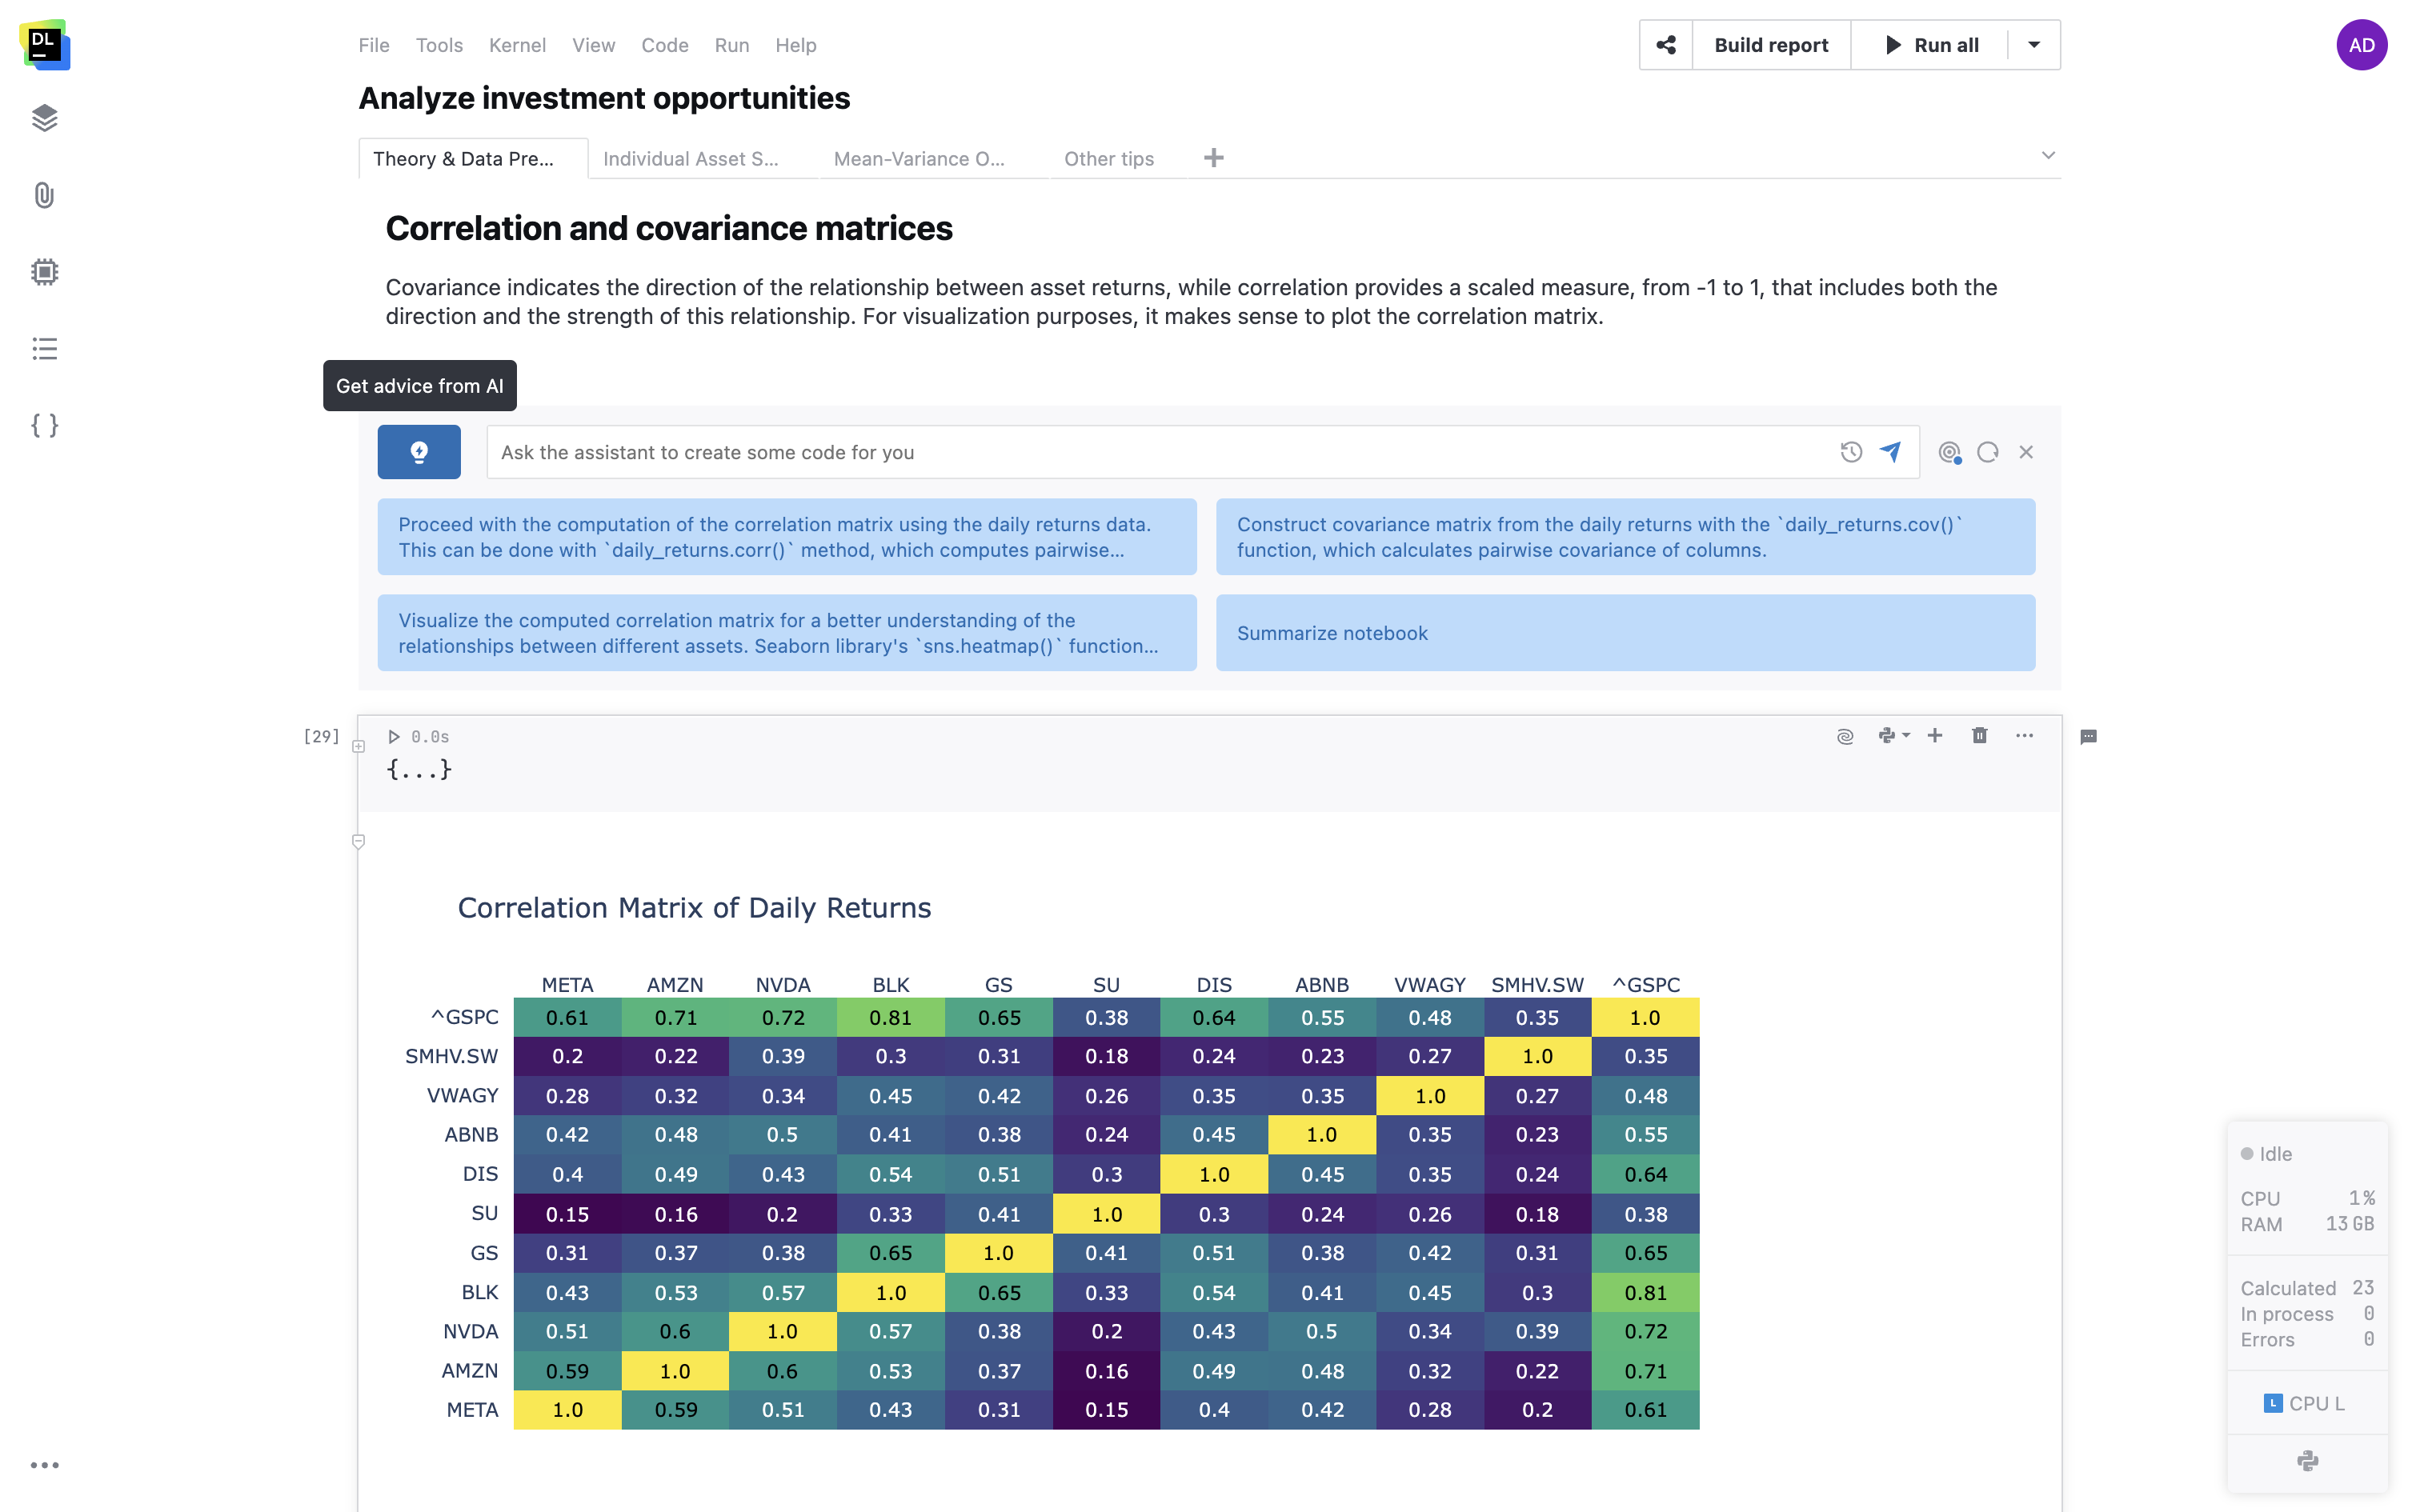The height and width of the screenshot is (1512, 2420).
Task: Open the Environment panel
Action: 44,272
